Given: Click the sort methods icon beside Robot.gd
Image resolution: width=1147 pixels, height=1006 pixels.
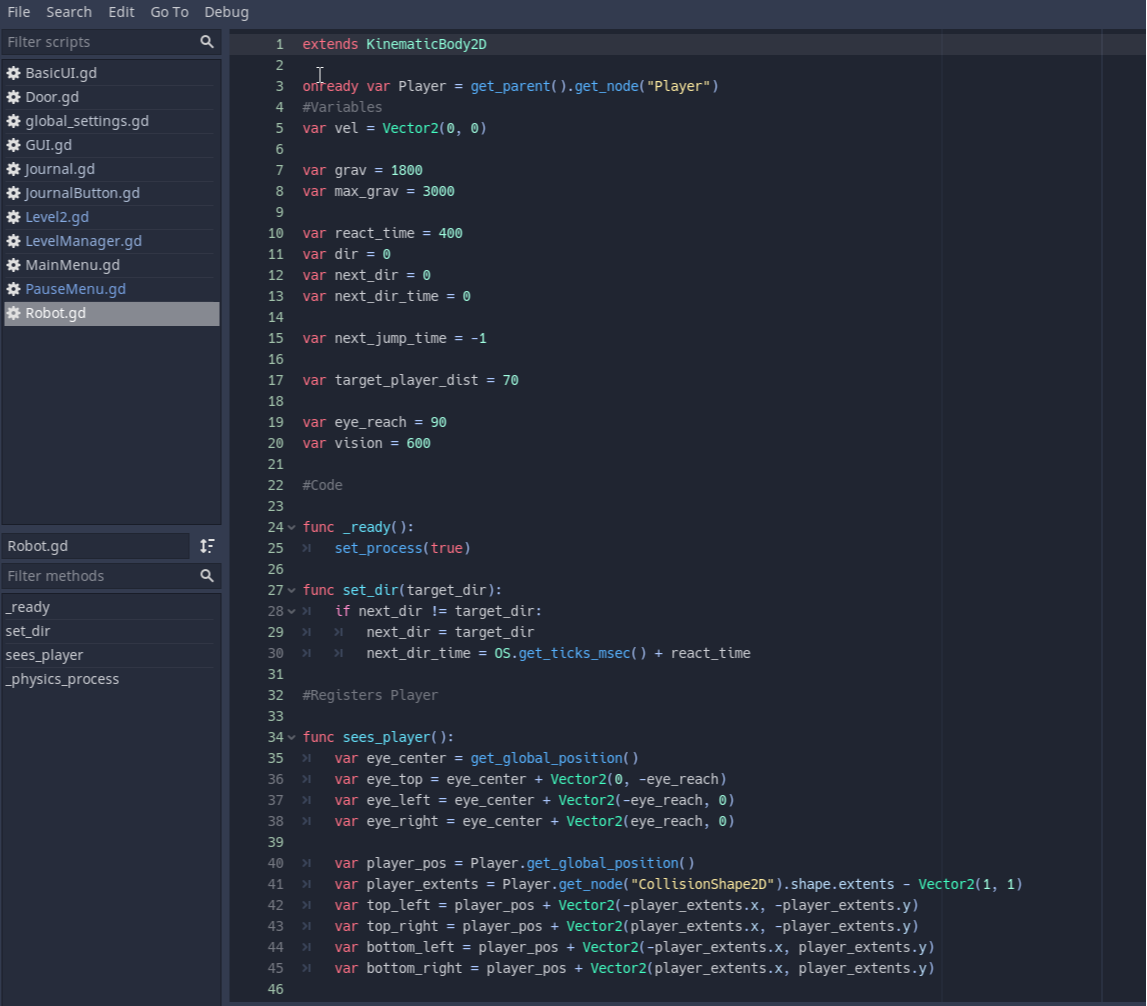Looking at the screenshot, I should tap(207, 546).
